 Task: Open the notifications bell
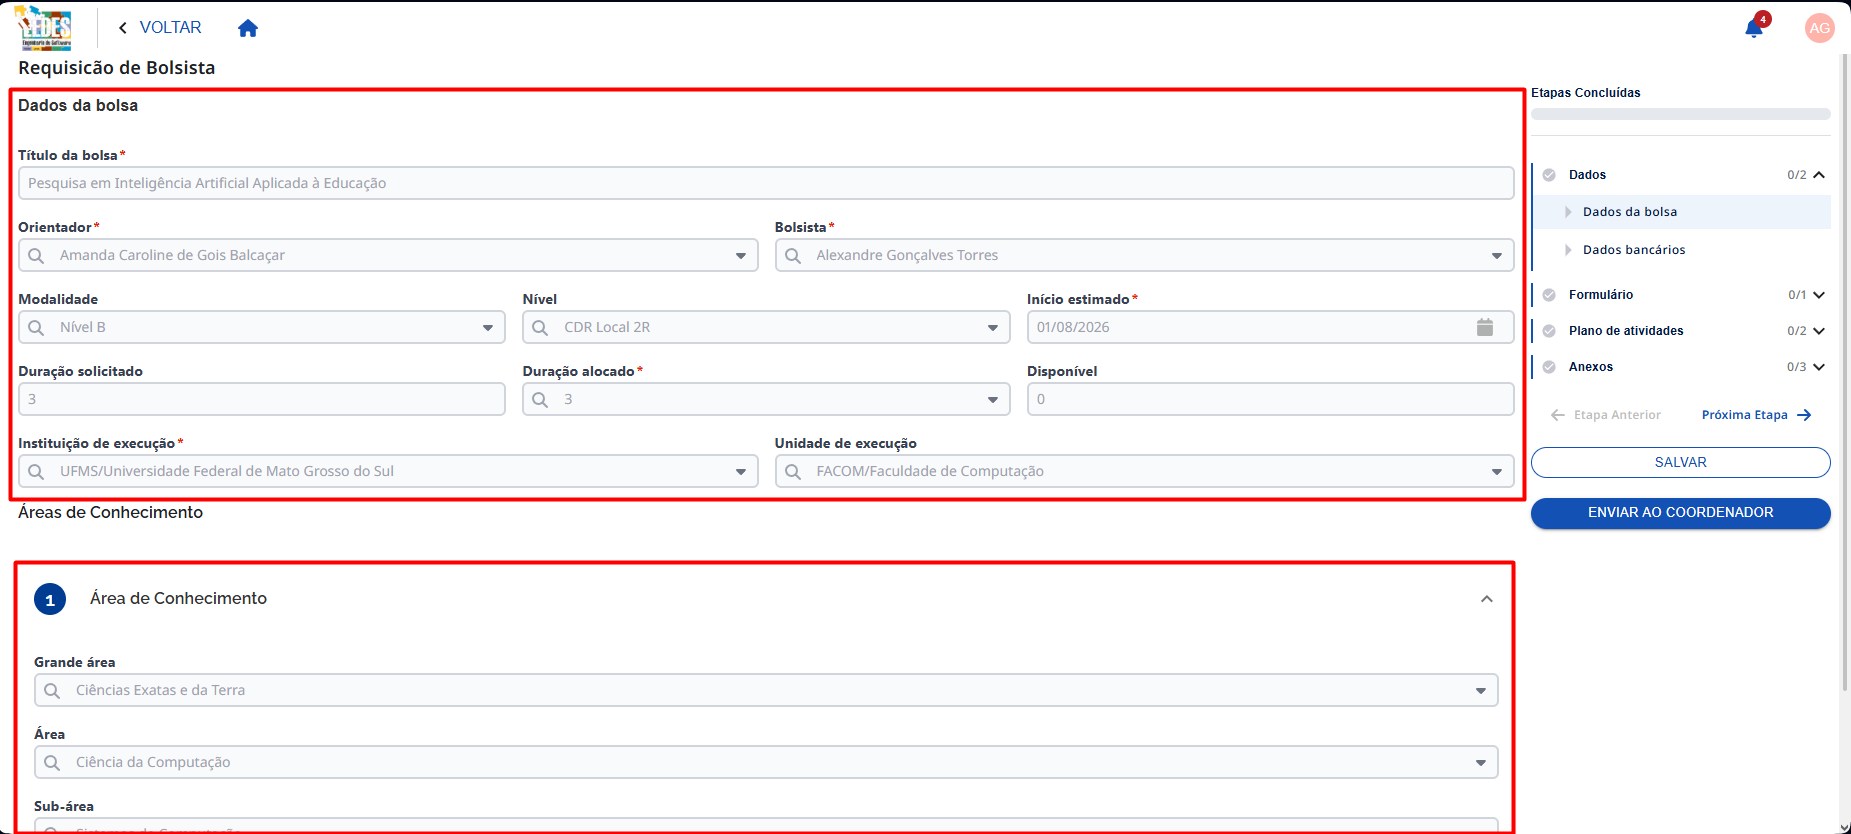[1754, 28]
